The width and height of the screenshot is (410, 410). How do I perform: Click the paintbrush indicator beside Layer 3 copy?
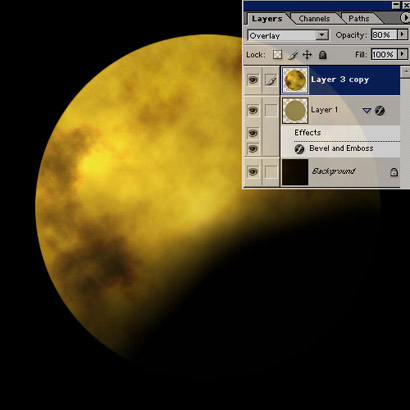click(x=271, y=80)
